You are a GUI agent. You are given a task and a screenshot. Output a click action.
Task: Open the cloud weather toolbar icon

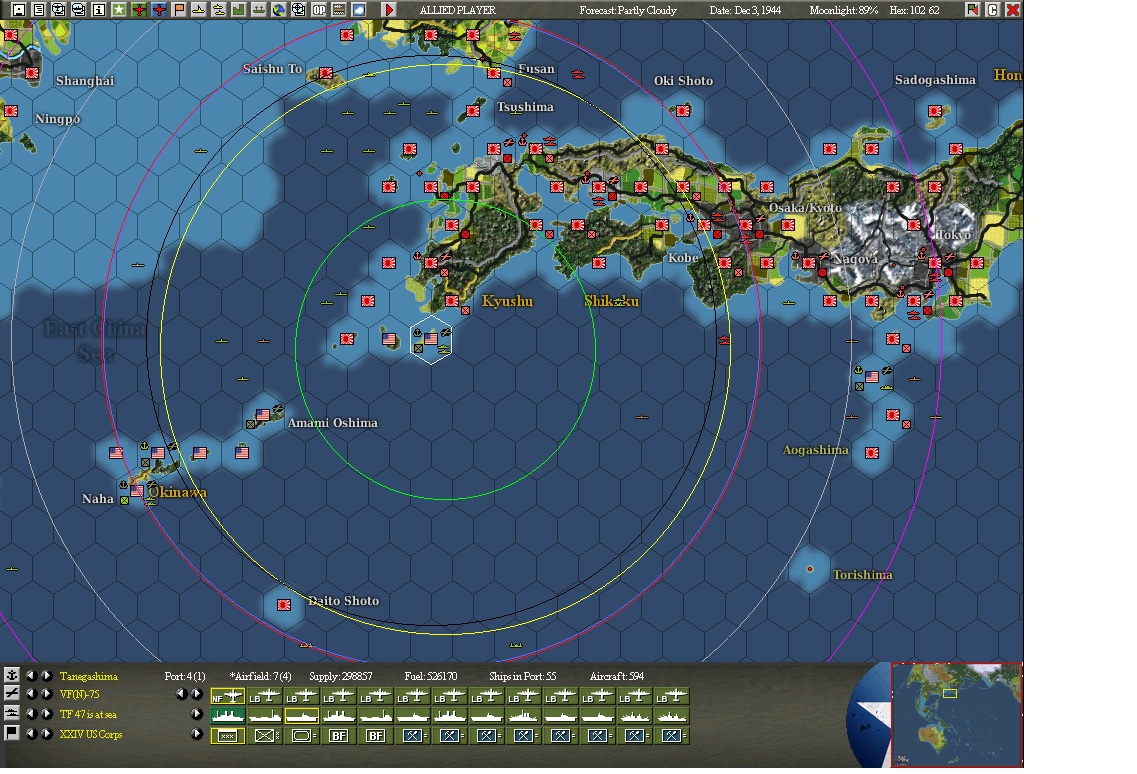(x=358, y=10)
